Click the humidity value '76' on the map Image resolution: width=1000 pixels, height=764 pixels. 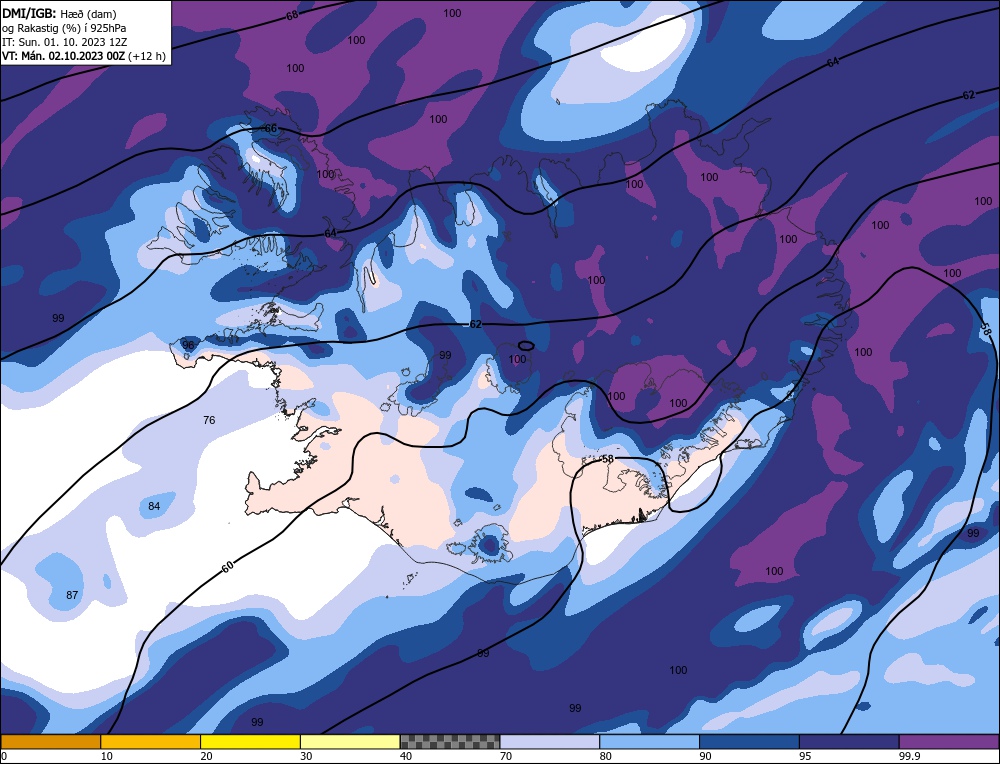coord(209,420)
